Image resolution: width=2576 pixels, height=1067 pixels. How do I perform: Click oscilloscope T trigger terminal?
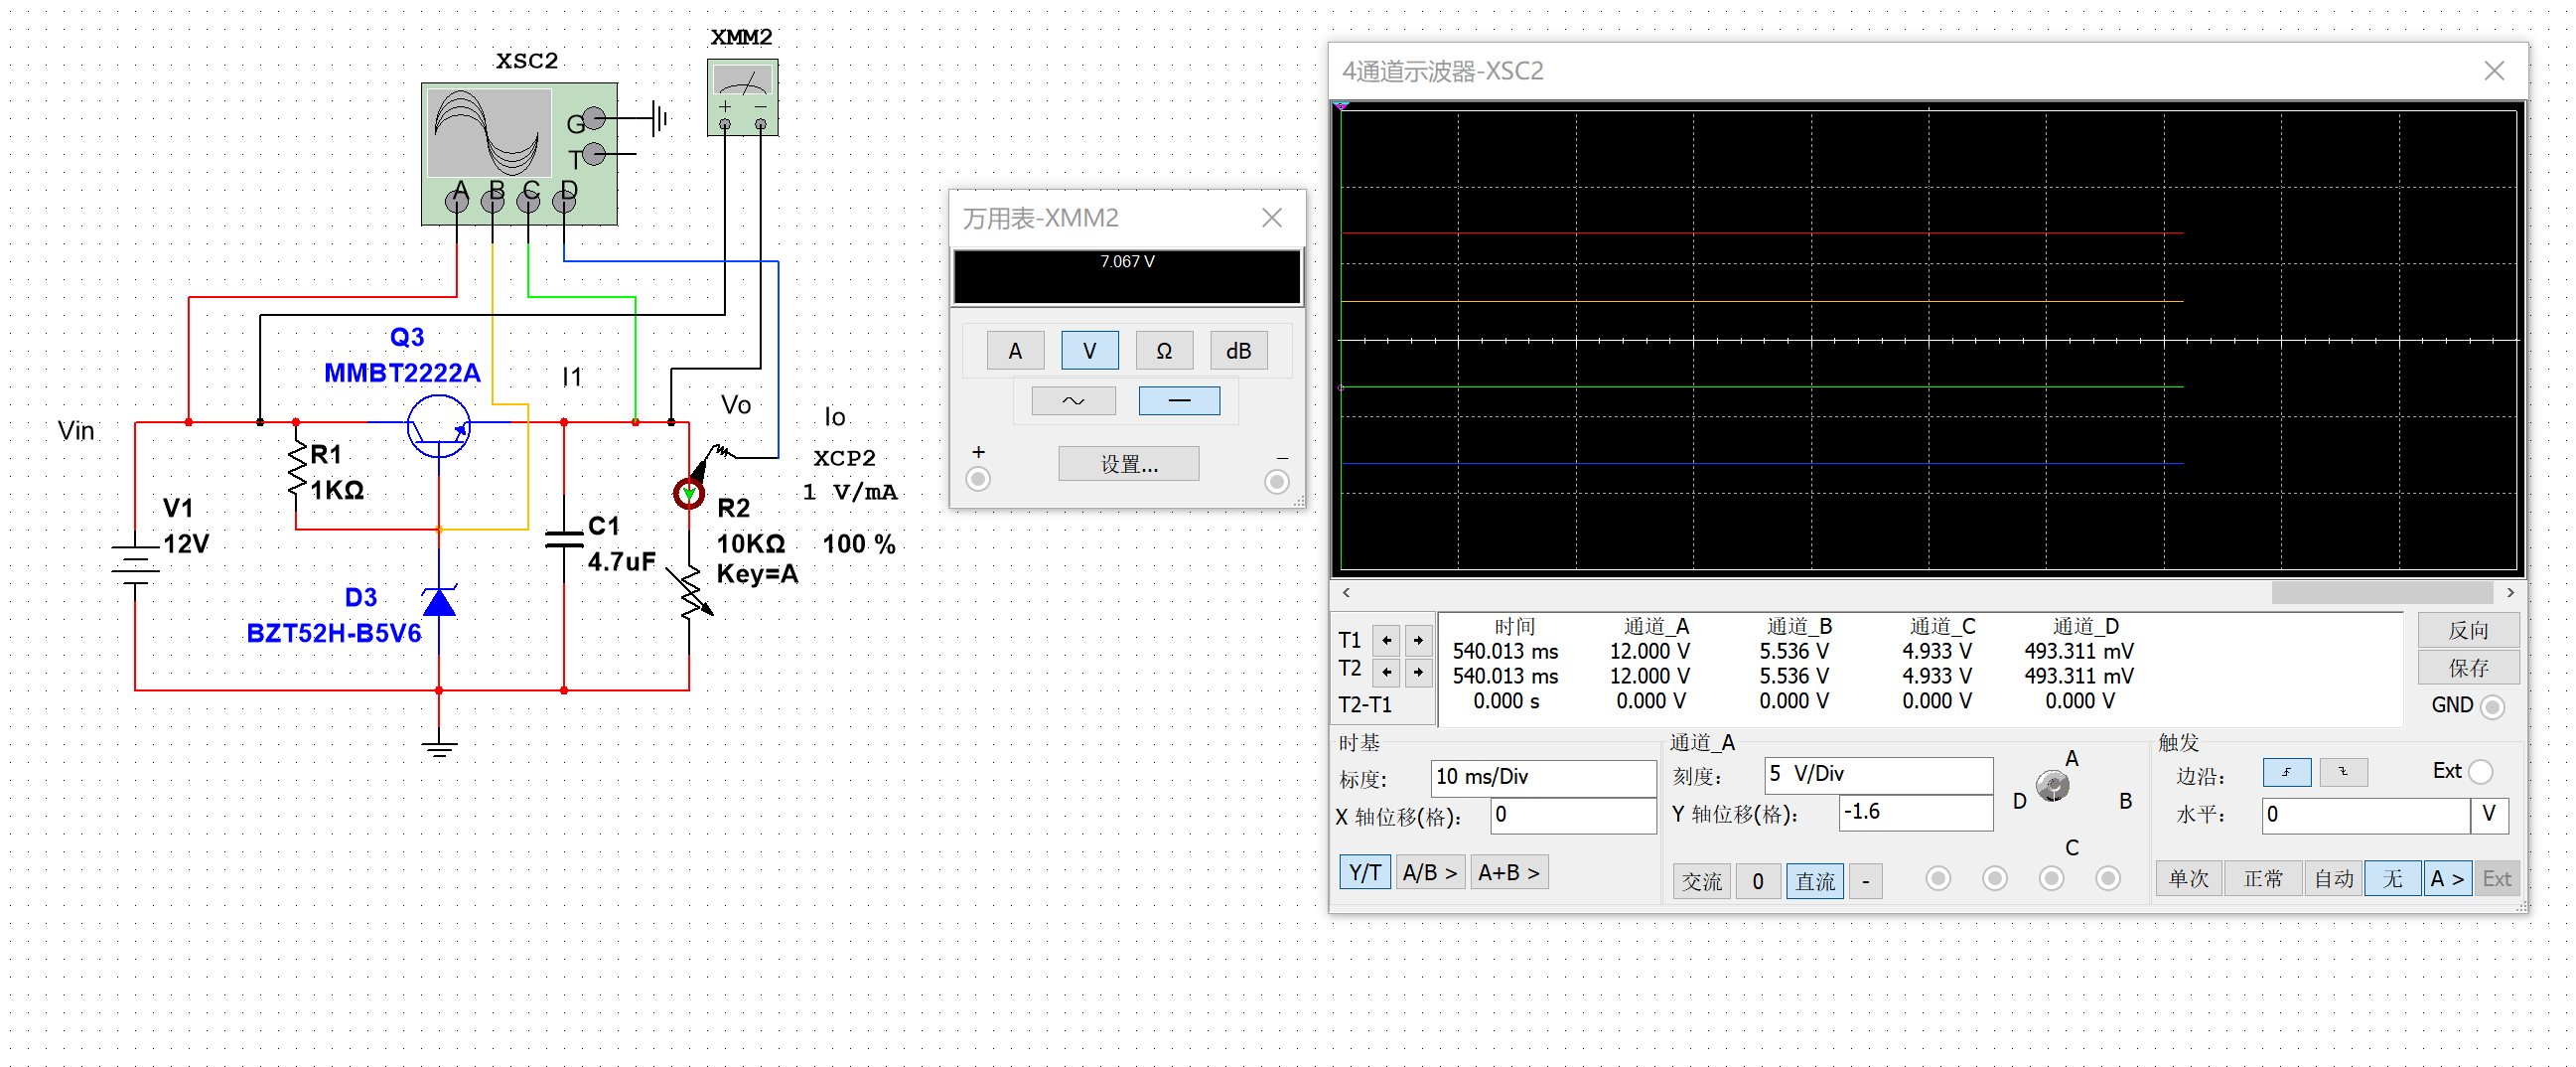(x=594, y=154)
